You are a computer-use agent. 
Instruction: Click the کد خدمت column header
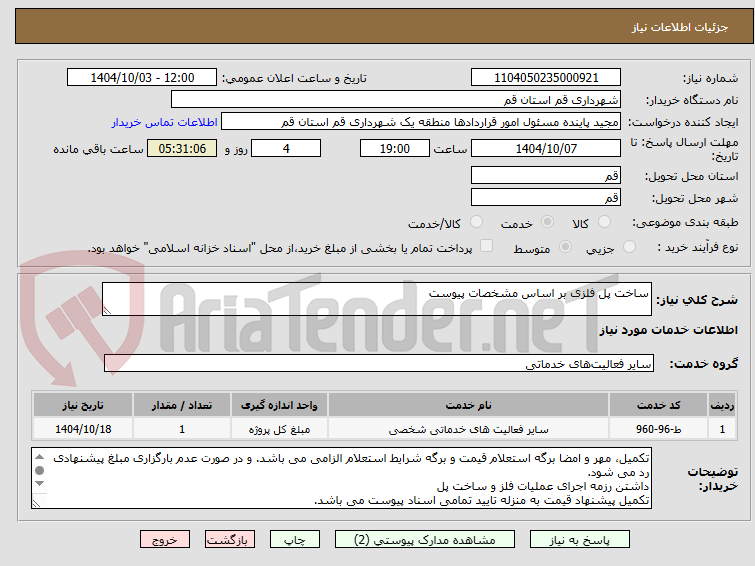pos(658,405)
